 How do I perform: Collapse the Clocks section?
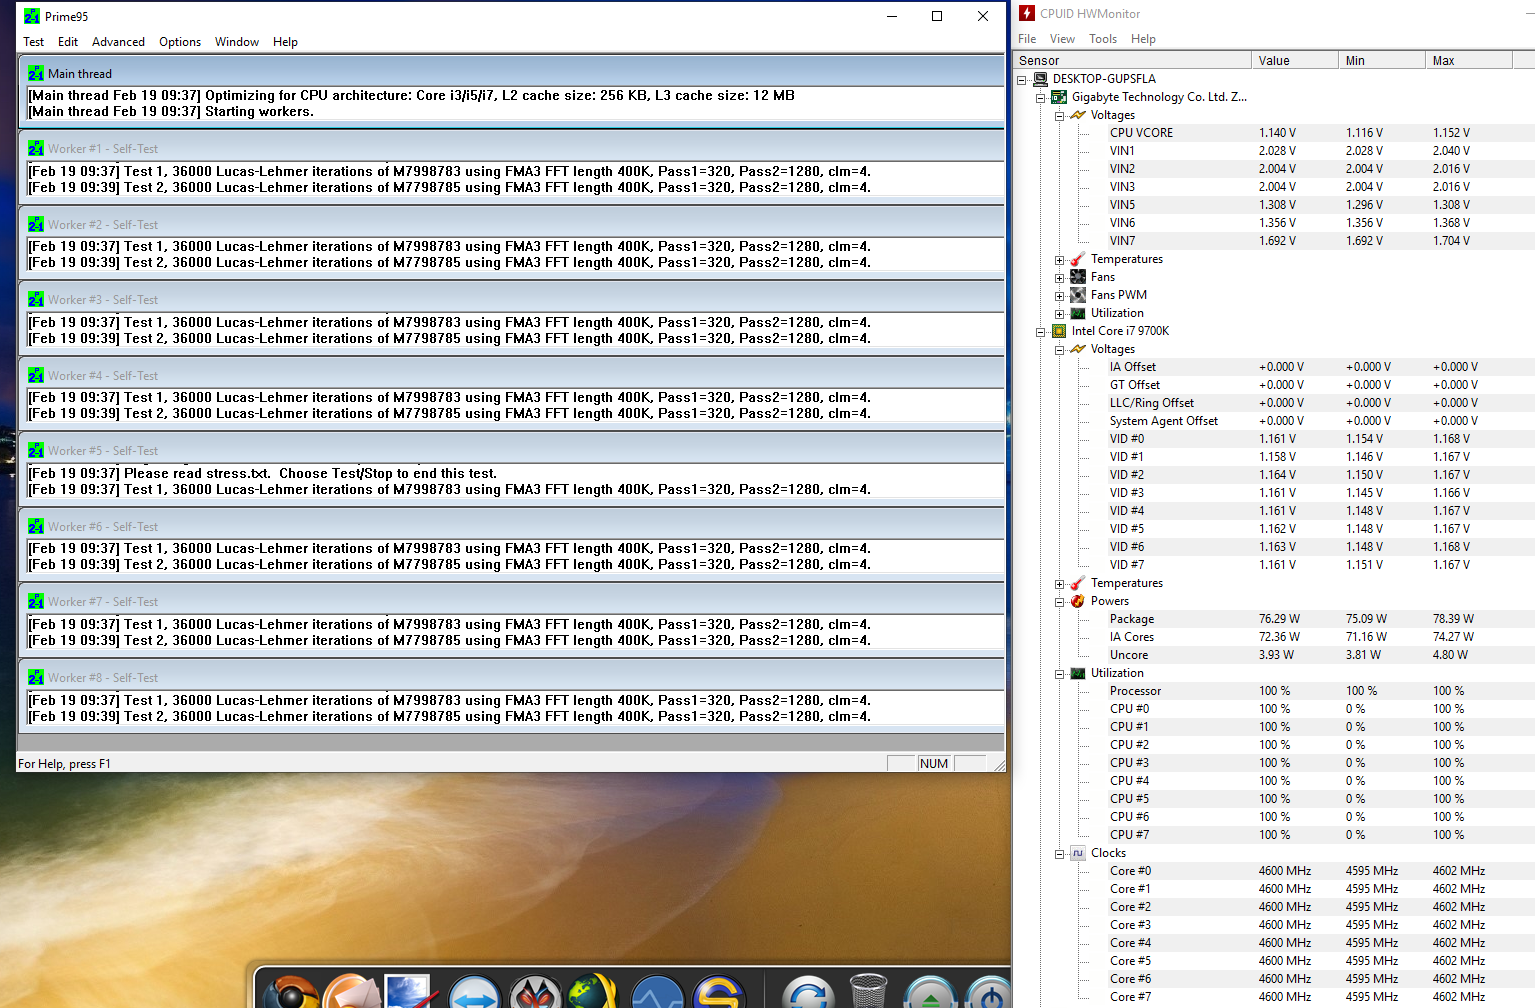click(x=1060, y=854)
